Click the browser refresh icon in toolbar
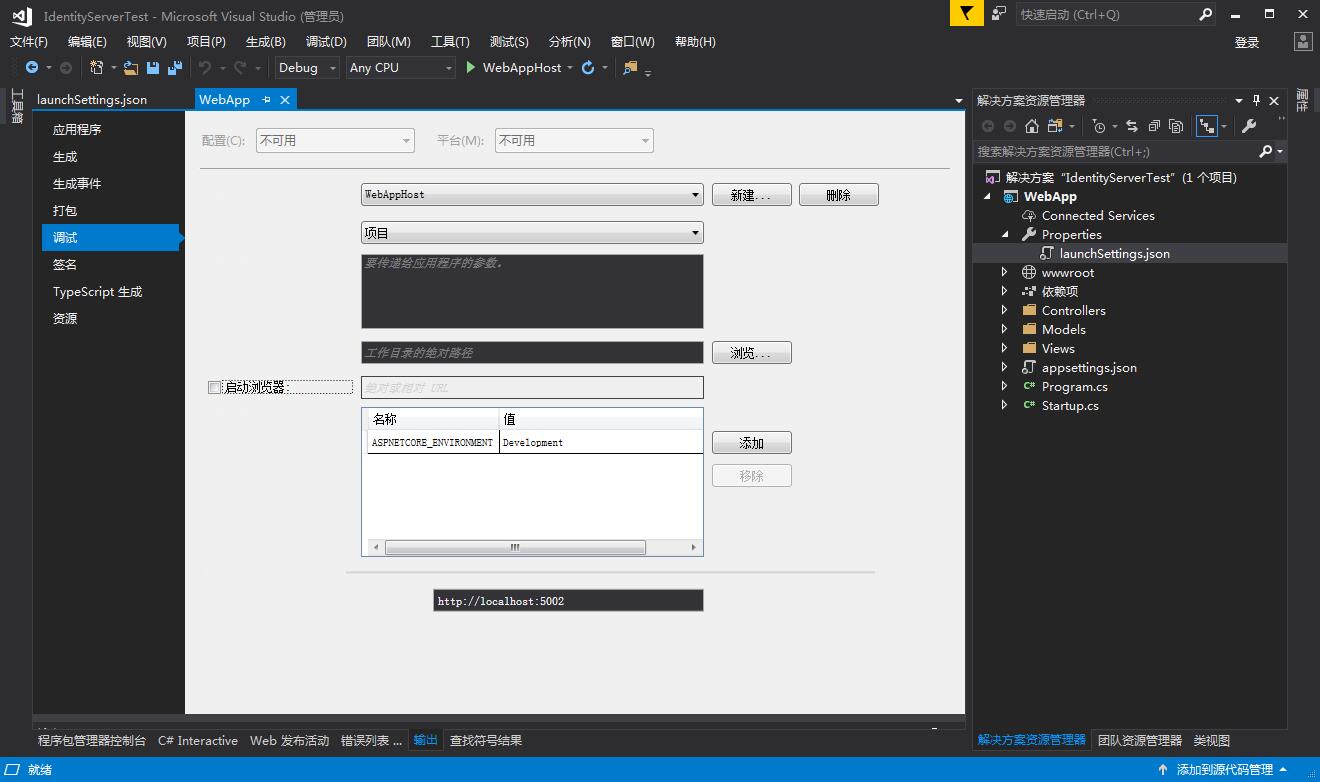Screen dimensions: 1320x782 (x=588, y=68)
